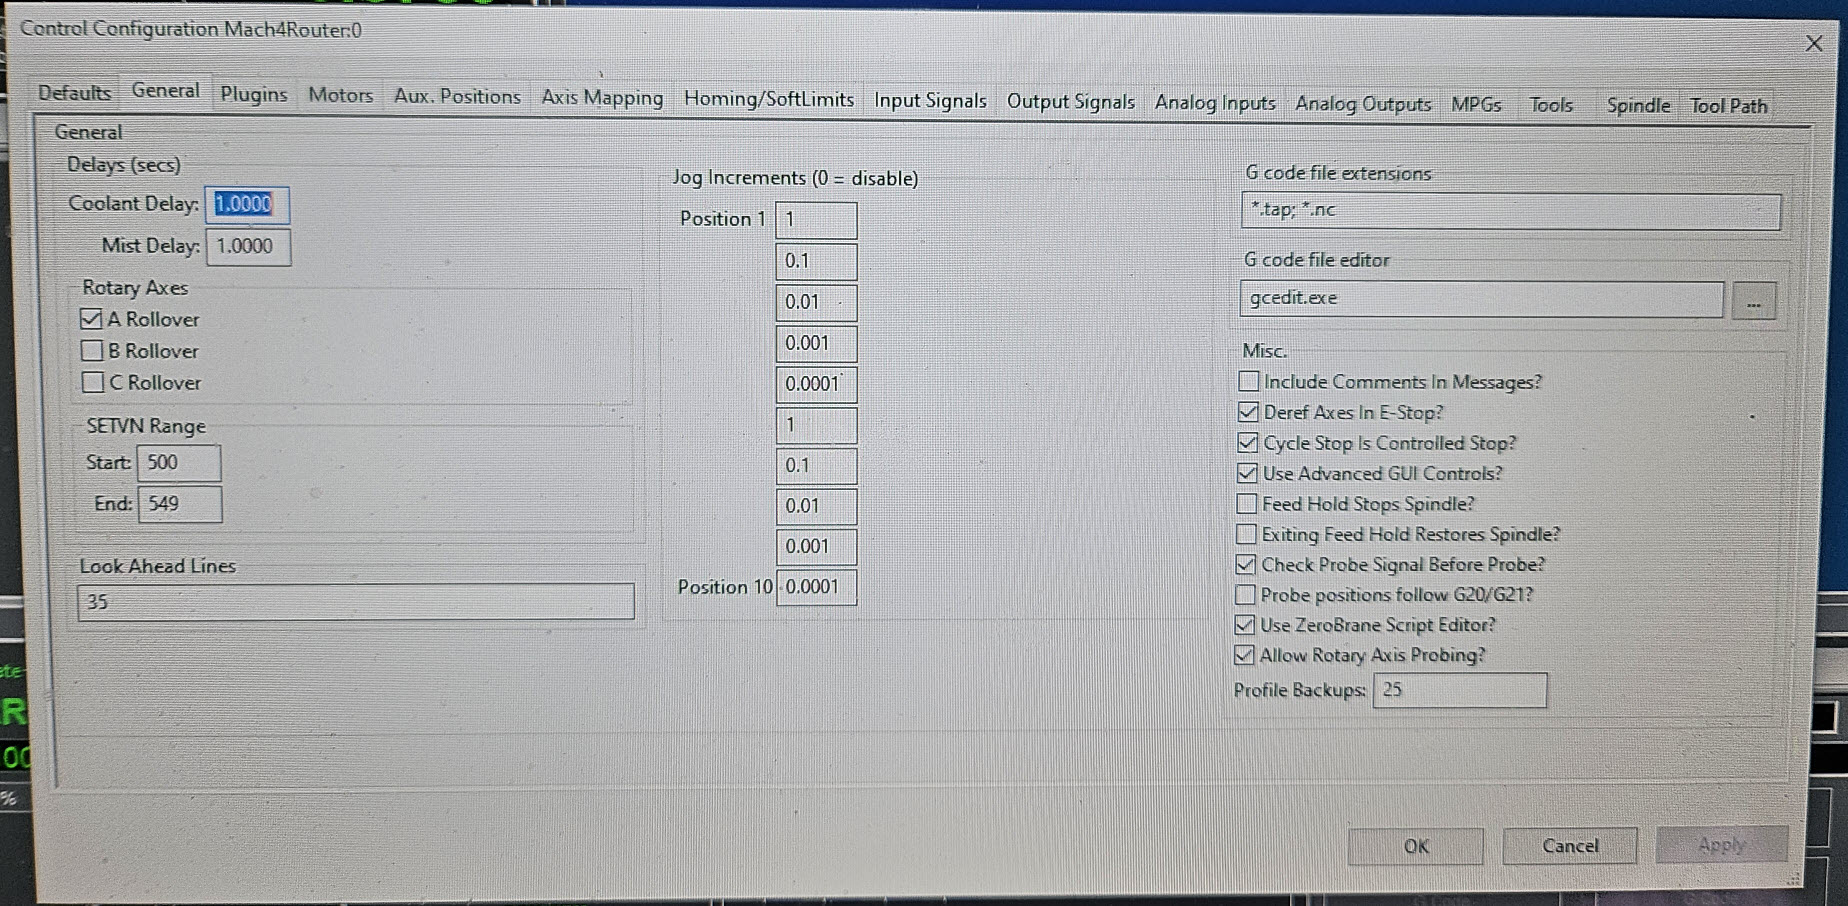Viewport: 1848px width, 906px height.
Task: Open the Homing/SoftLimits tab
Action: point(768,99)
